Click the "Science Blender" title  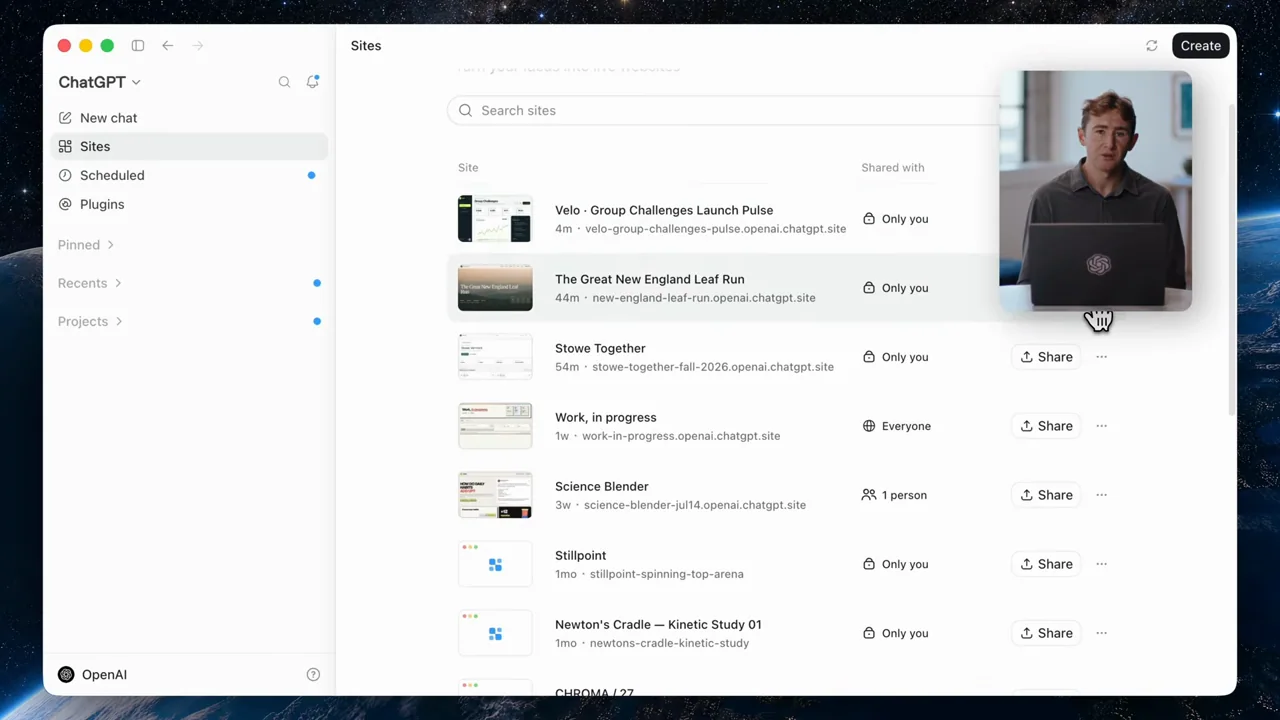[602, 486]
